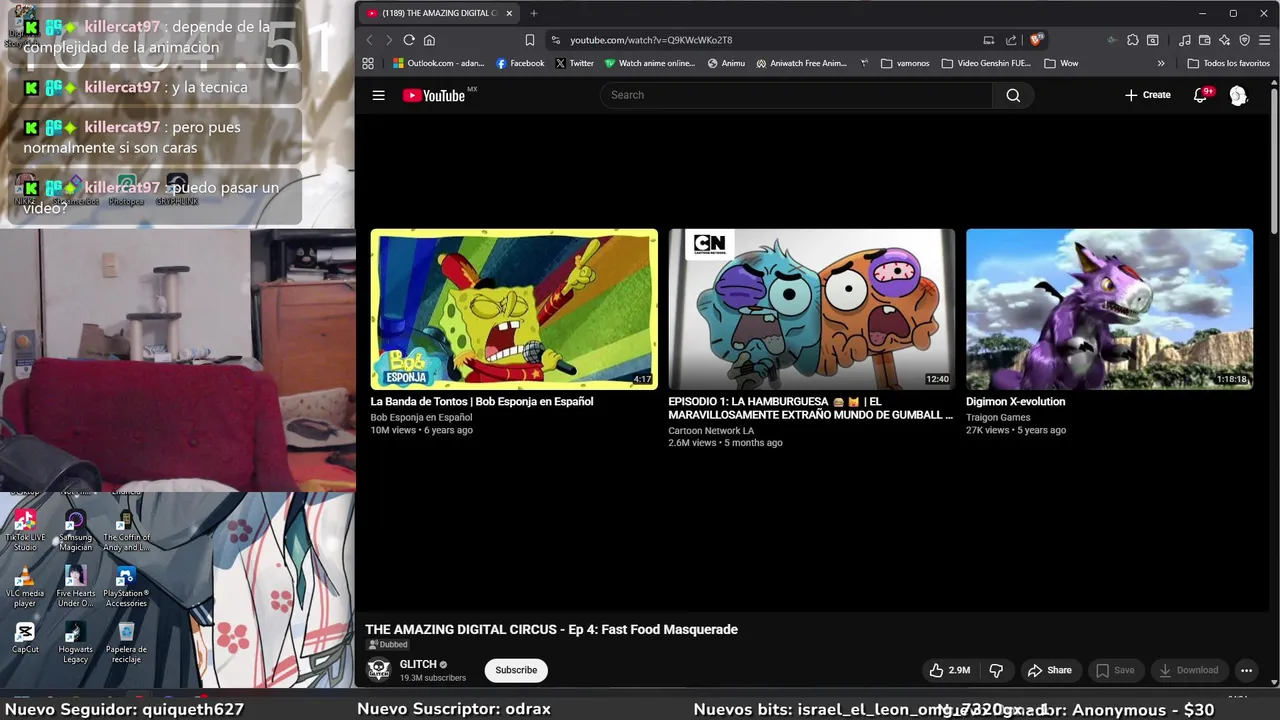Bookmark this page with the bookmark icon
The image size is (1280, 720).
tap(530, 40)
